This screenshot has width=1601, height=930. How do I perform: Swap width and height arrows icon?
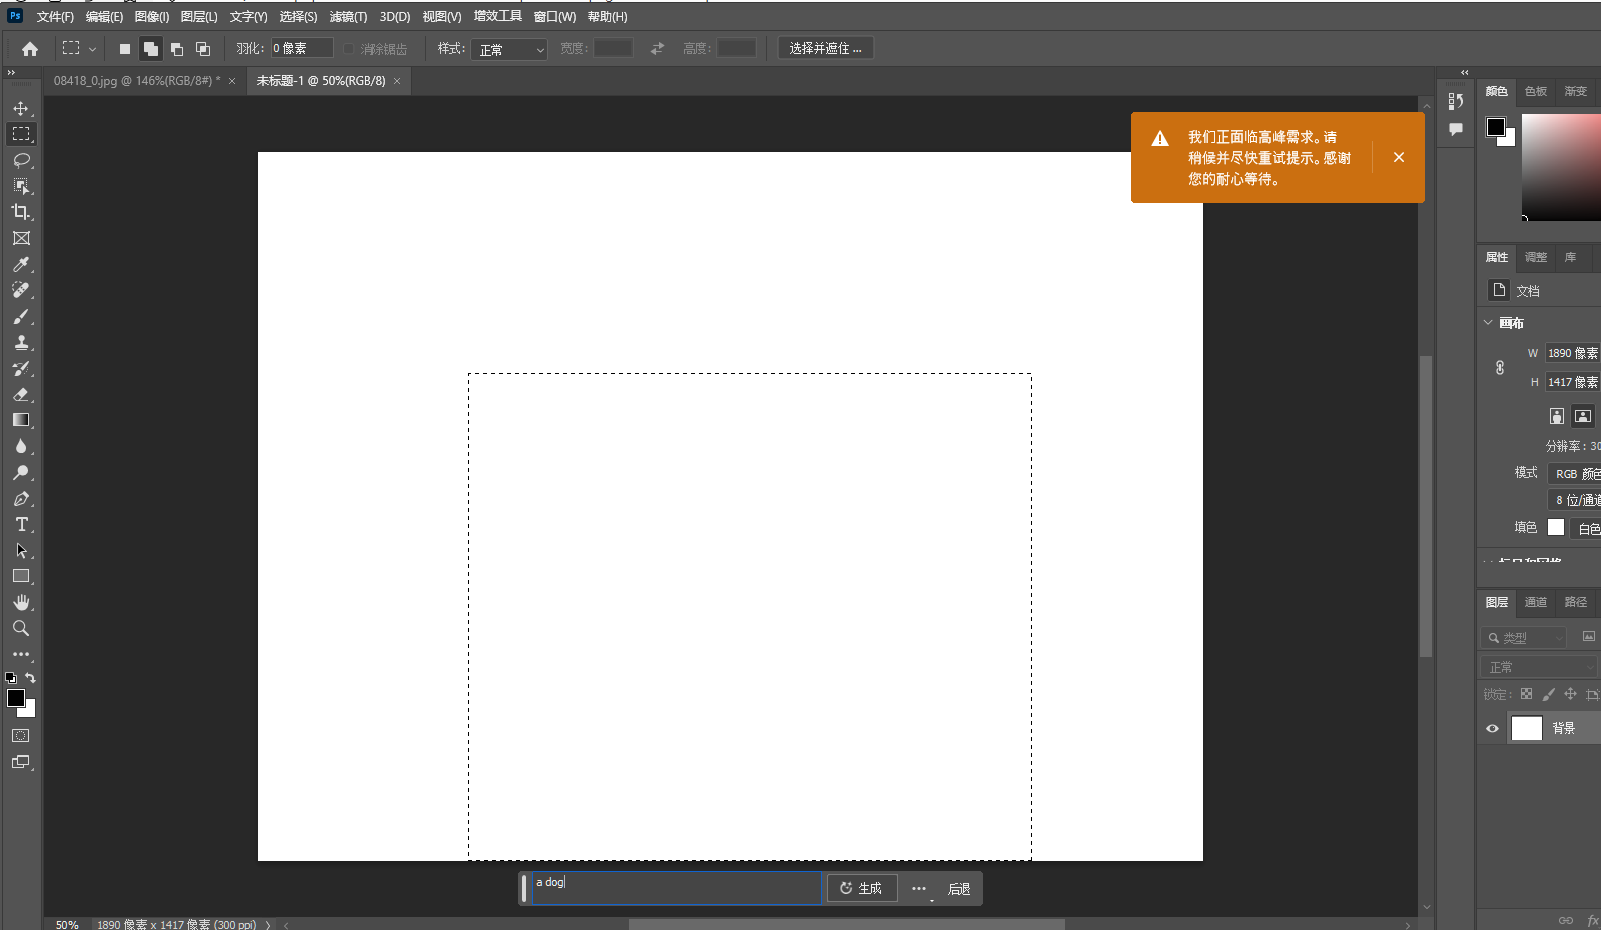click(657, 48)
